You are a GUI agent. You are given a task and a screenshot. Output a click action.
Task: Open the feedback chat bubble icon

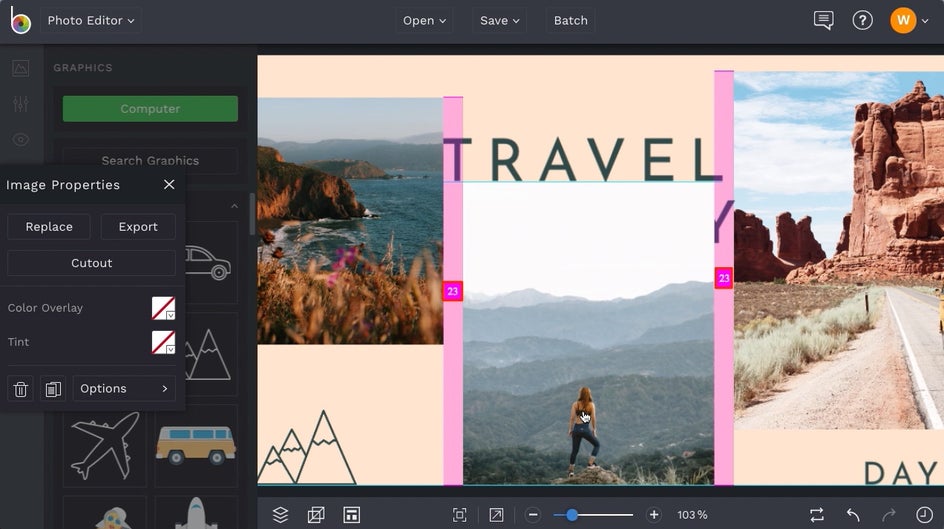[x=823, y=20]
